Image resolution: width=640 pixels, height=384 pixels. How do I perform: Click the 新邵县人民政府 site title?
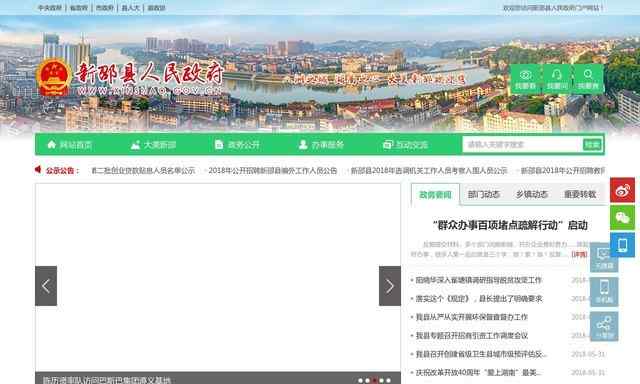coord(149,74)
